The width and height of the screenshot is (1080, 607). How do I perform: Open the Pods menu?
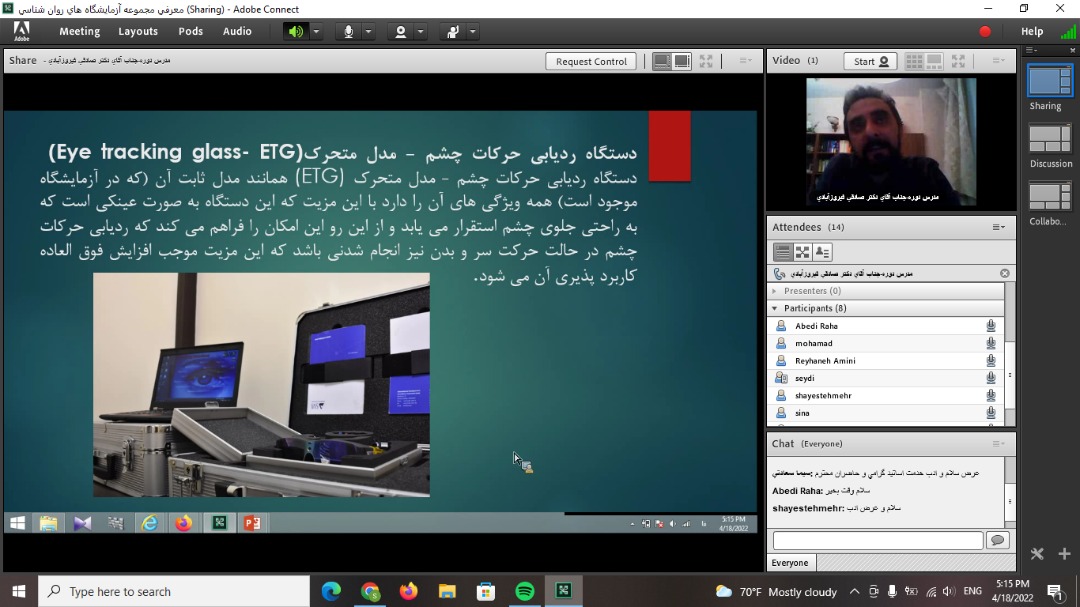point(190,31)
